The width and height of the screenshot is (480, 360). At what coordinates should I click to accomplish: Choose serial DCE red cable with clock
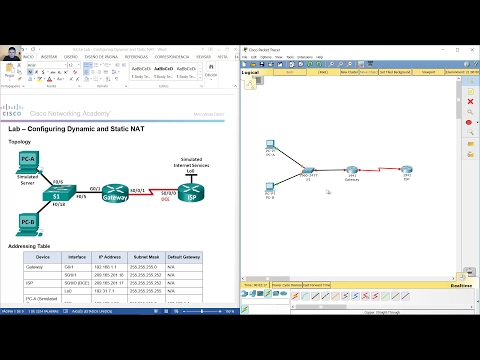365,296
